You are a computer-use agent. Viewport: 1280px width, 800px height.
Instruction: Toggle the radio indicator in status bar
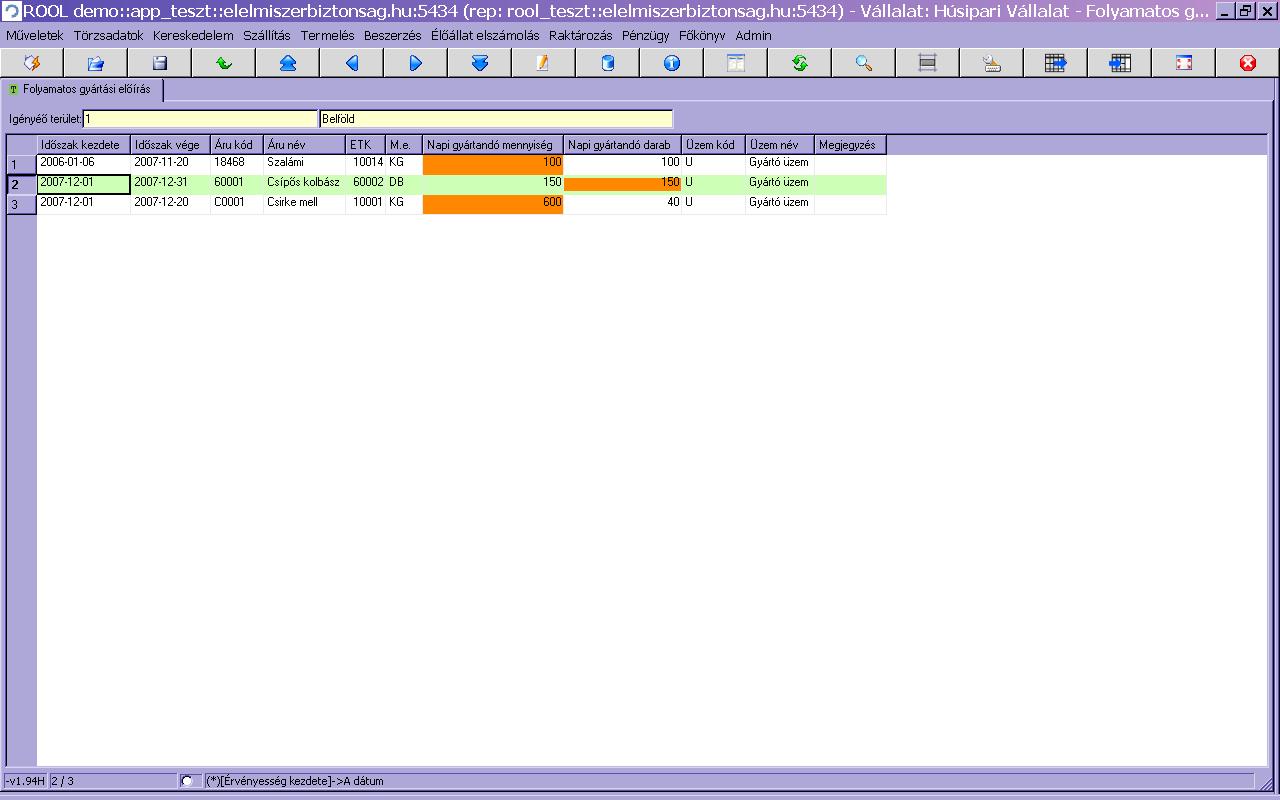tap(186, 781)
